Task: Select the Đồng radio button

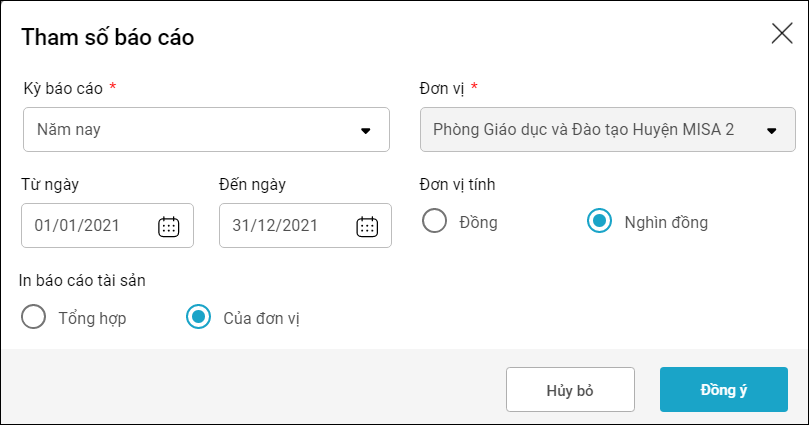Action: tap(434, 221)
